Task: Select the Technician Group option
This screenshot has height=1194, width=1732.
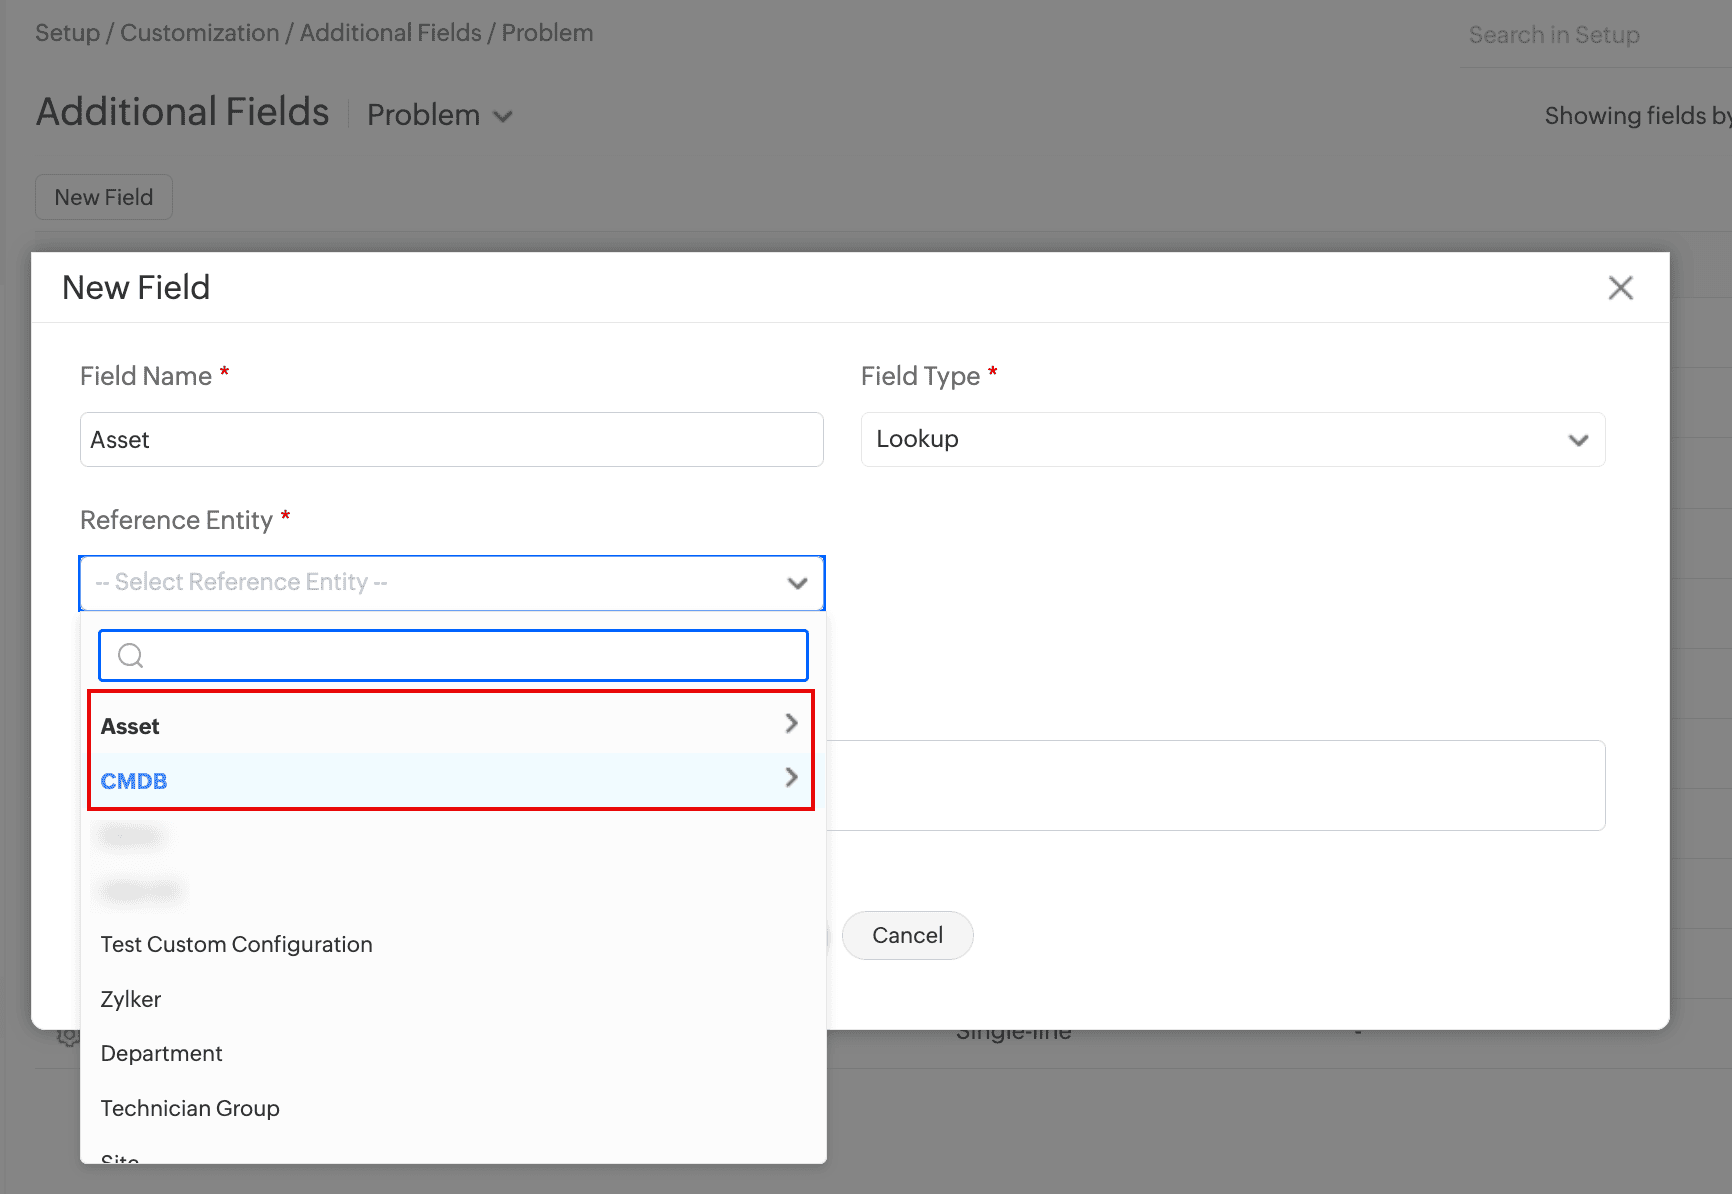Action: (190, 1109)
